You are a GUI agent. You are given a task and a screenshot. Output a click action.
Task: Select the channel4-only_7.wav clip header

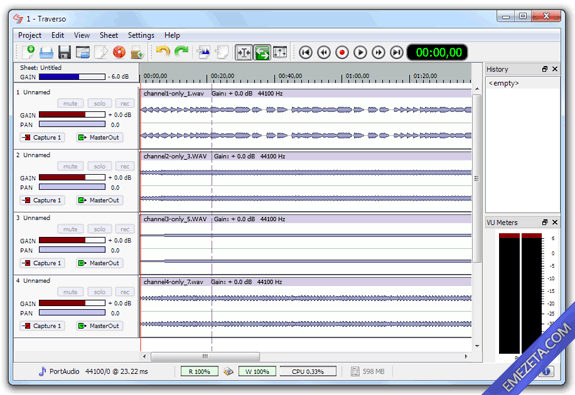coord(306,282)
